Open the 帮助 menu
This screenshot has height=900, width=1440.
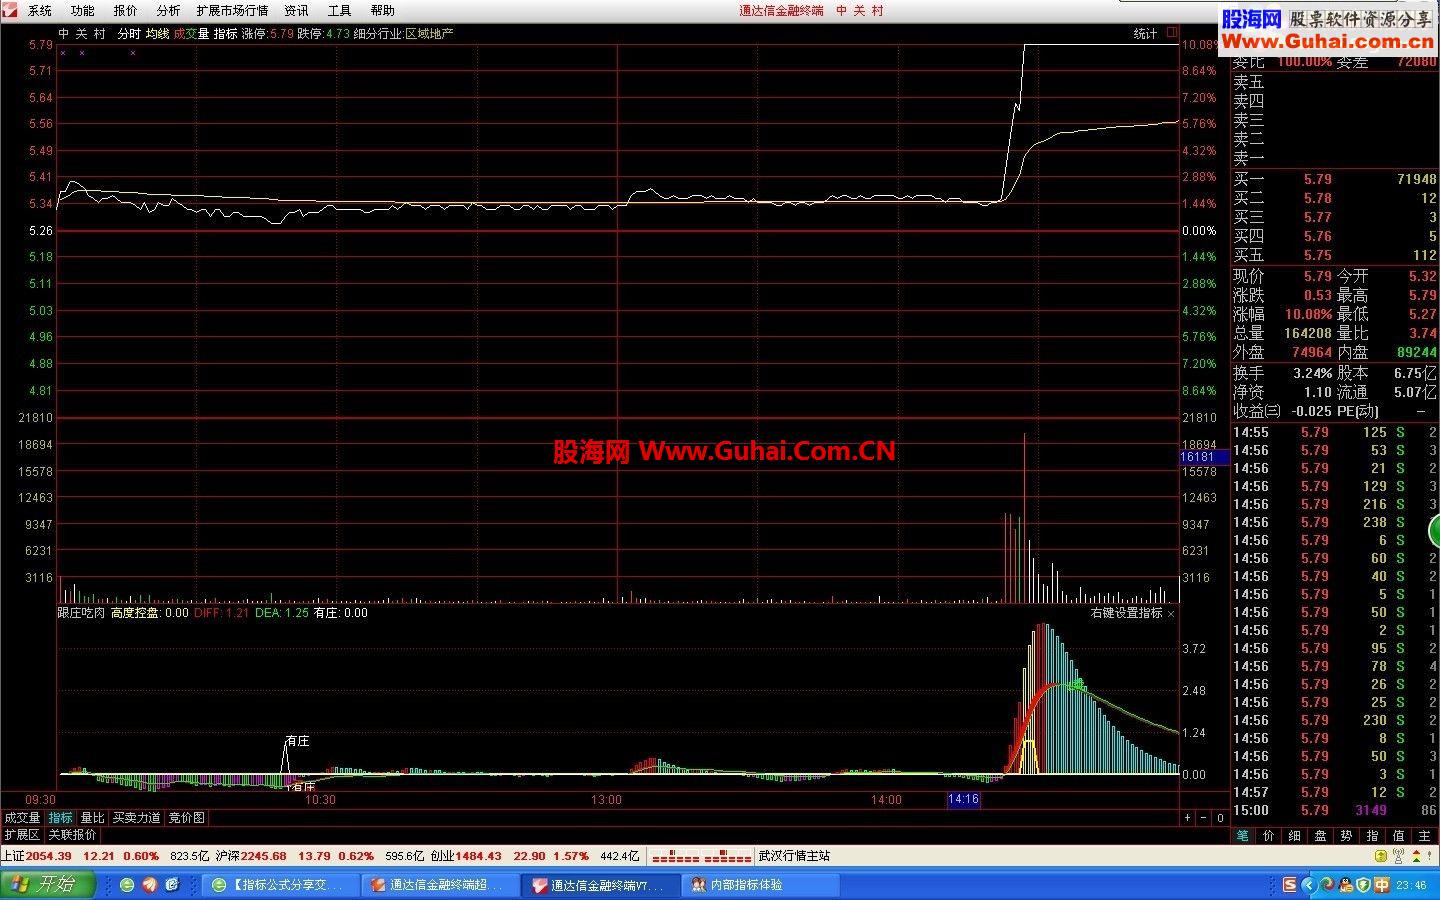383,11
